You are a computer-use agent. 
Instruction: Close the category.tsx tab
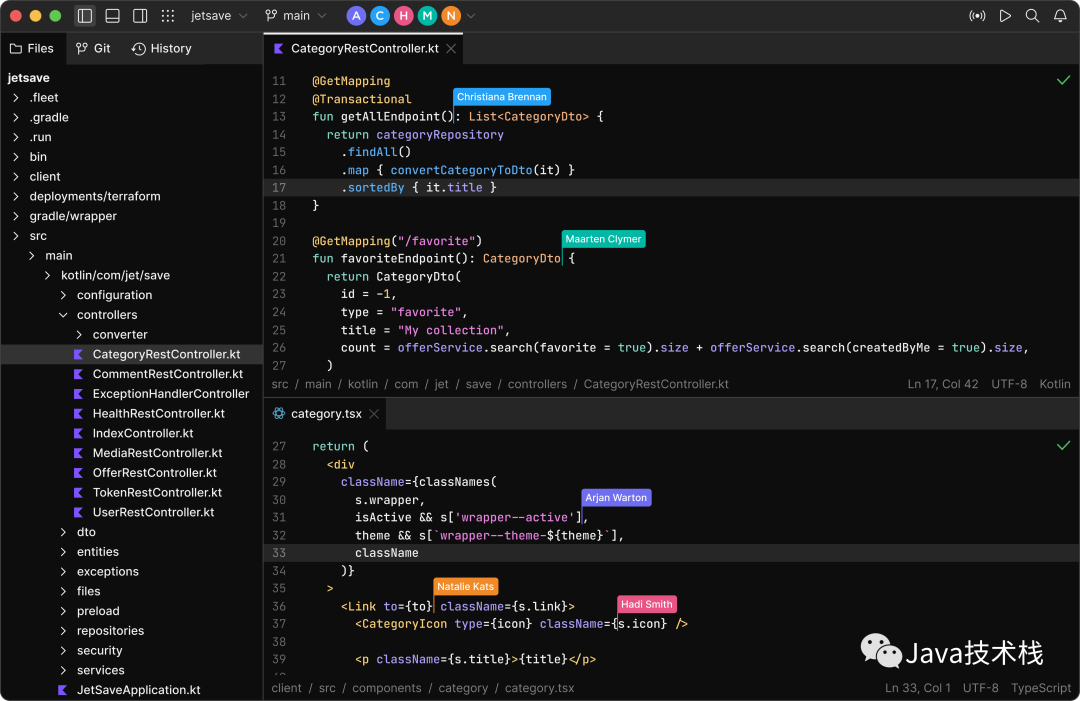(374, 414)
